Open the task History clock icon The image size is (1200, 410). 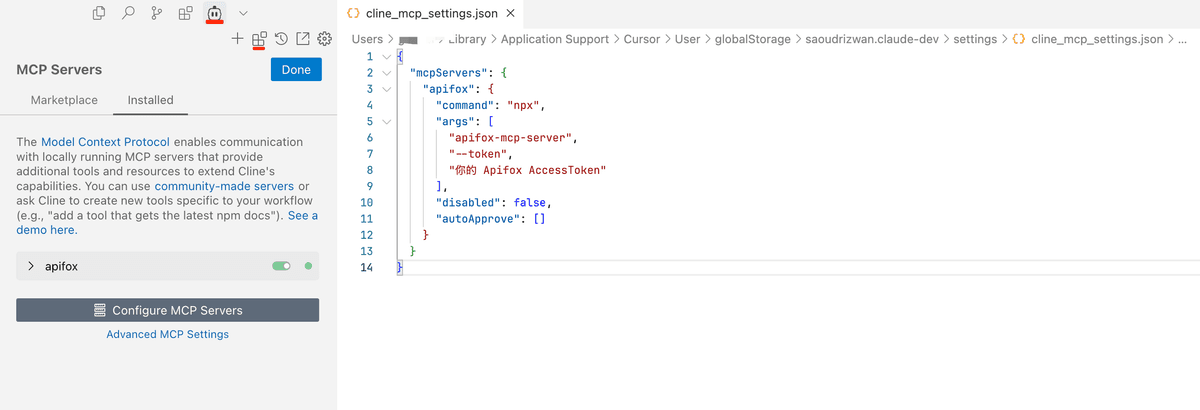(x=281, y=39)
